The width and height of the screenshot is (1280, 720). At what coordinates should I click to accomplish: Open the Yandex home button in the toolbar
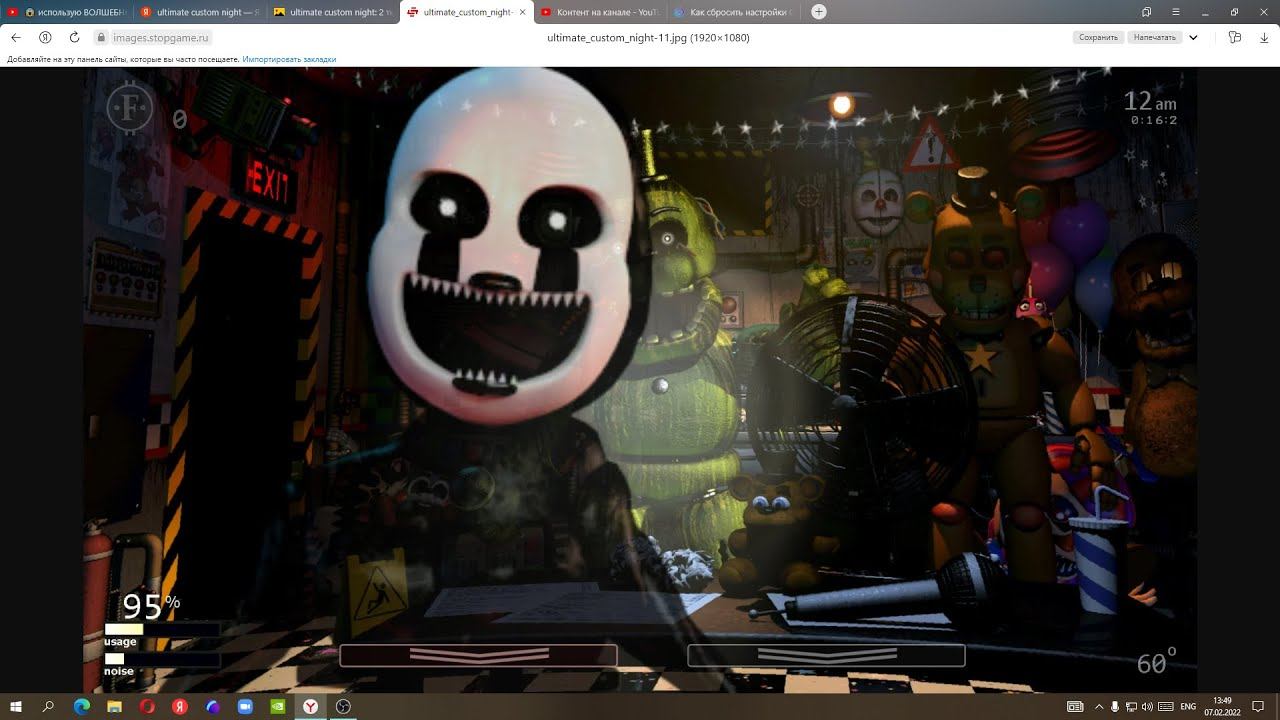[45, 37]
